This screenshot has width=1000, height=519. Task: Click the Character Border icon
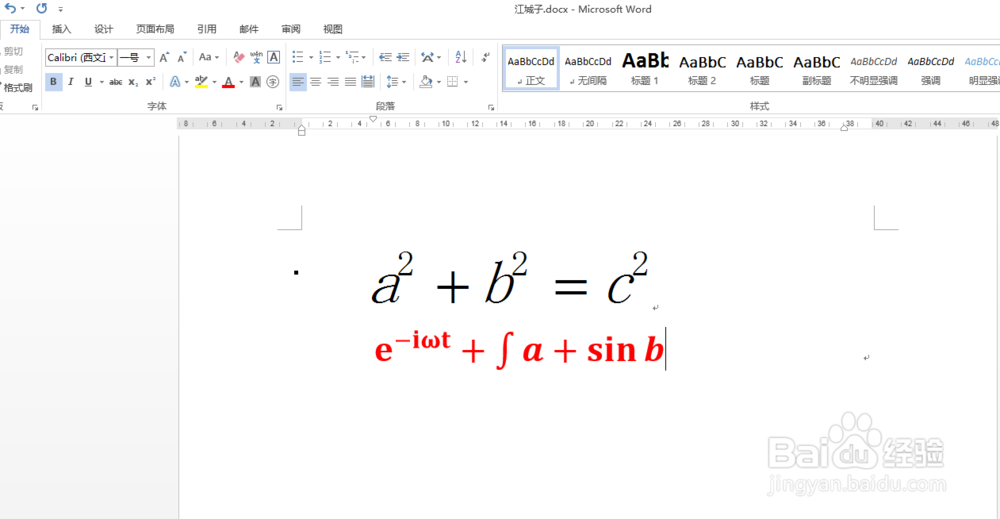(x=273, y=57)
